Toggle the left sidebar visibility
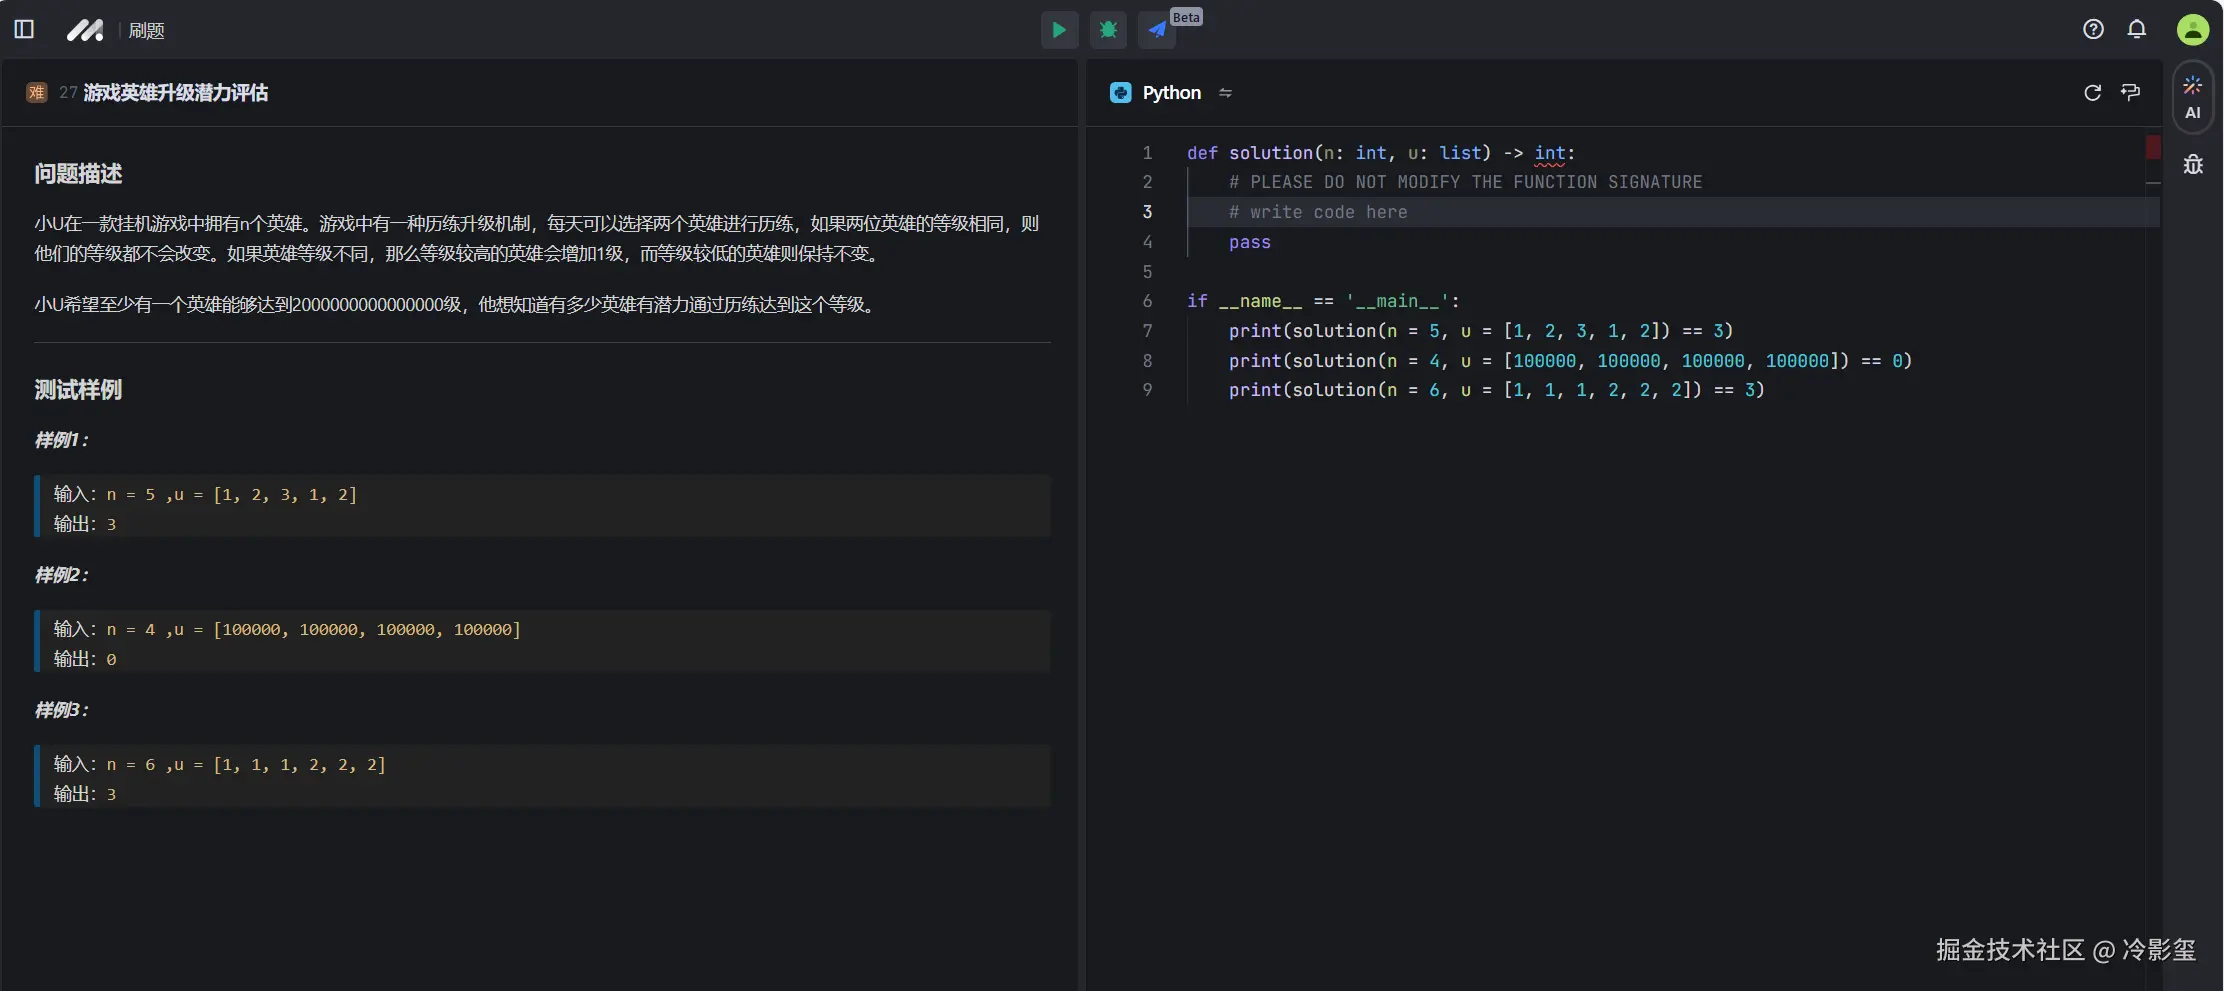The height and width of the screenshot is (991, 2224). click(x=23, y=29)
